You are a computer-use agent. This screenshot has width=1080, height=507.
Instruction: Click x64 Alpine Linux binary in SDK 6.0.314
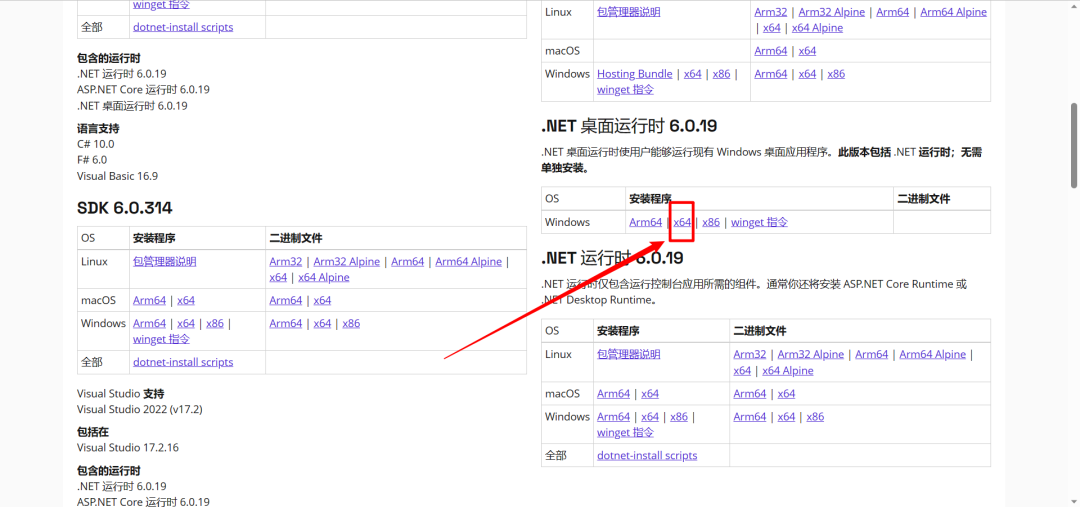[x=324, y=278]
